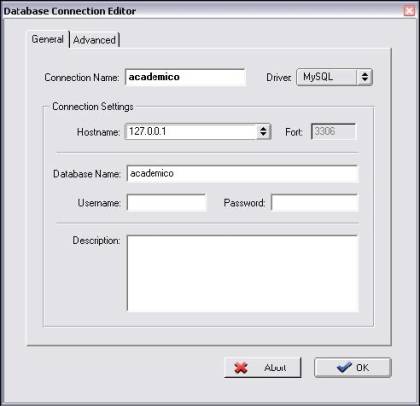Click inside the Description text area

tap(242, 274)
